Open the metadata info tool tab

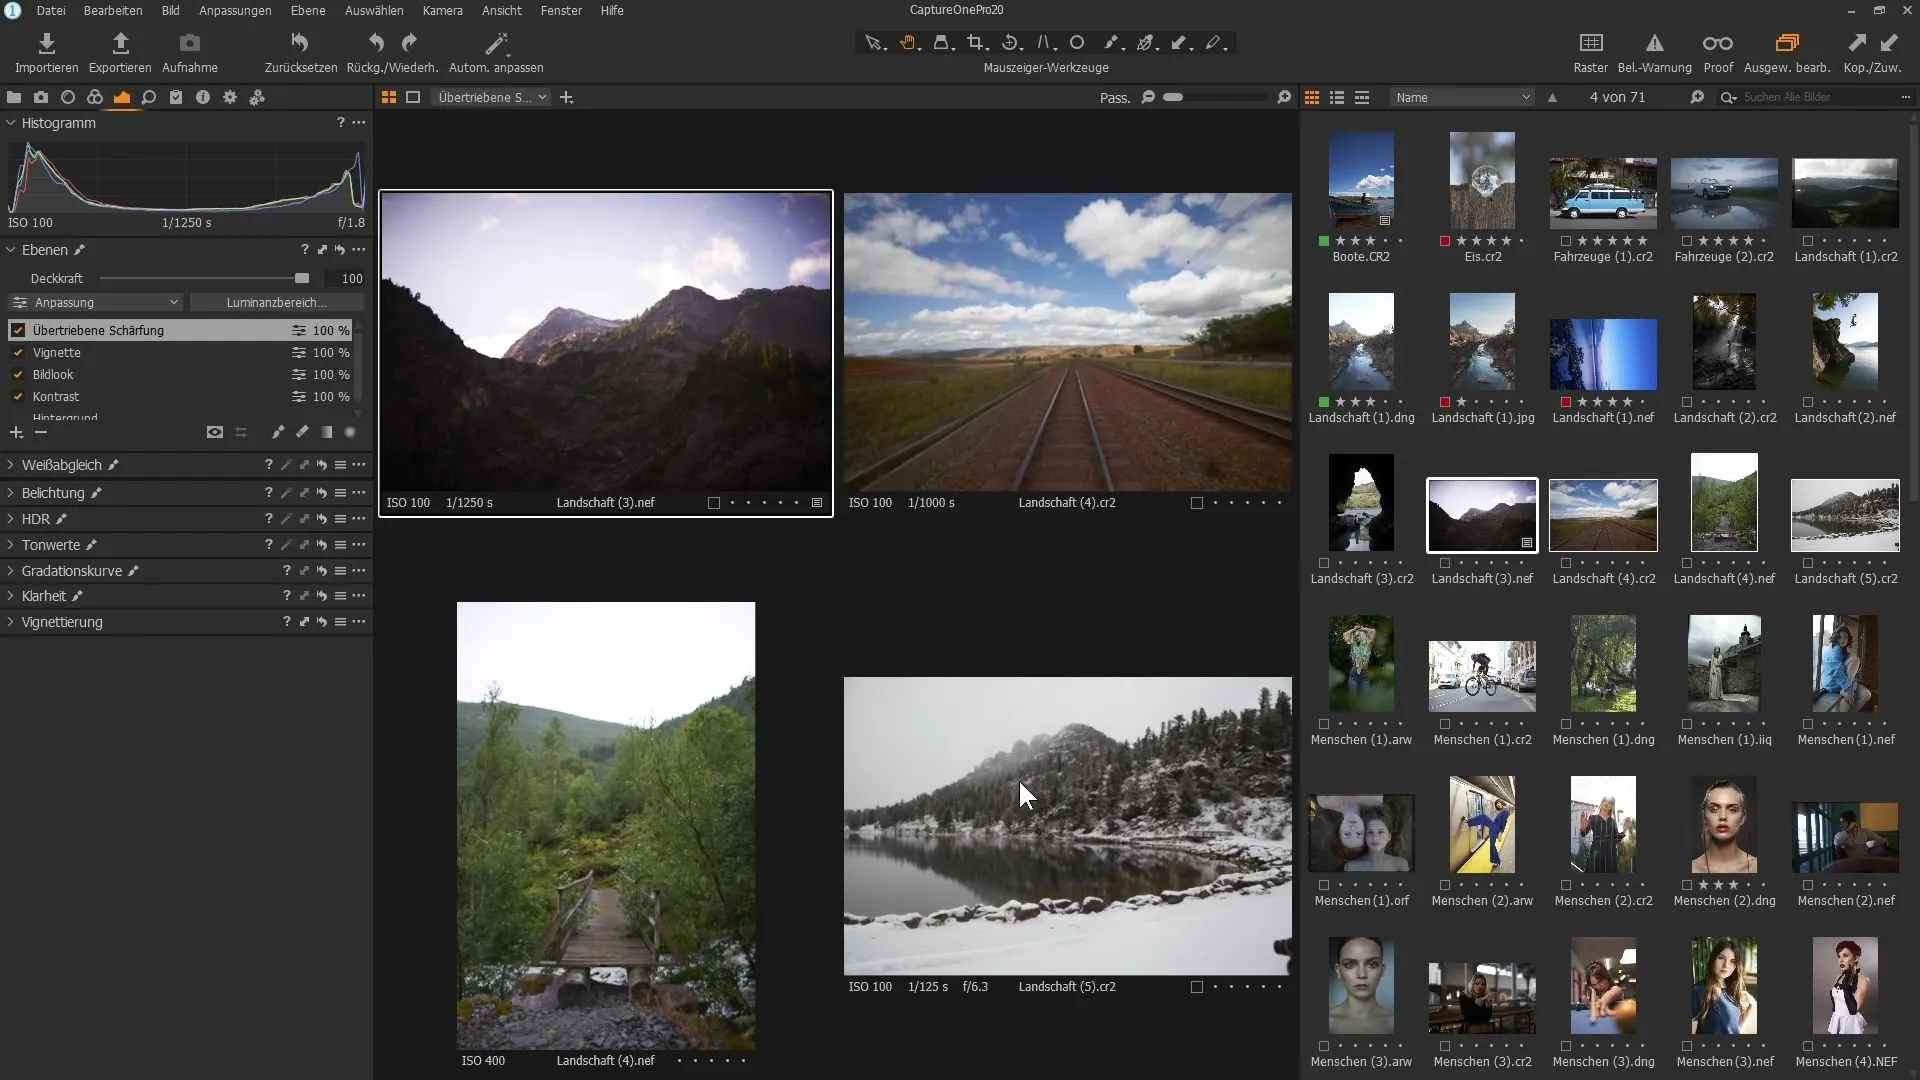click(203, 97)
